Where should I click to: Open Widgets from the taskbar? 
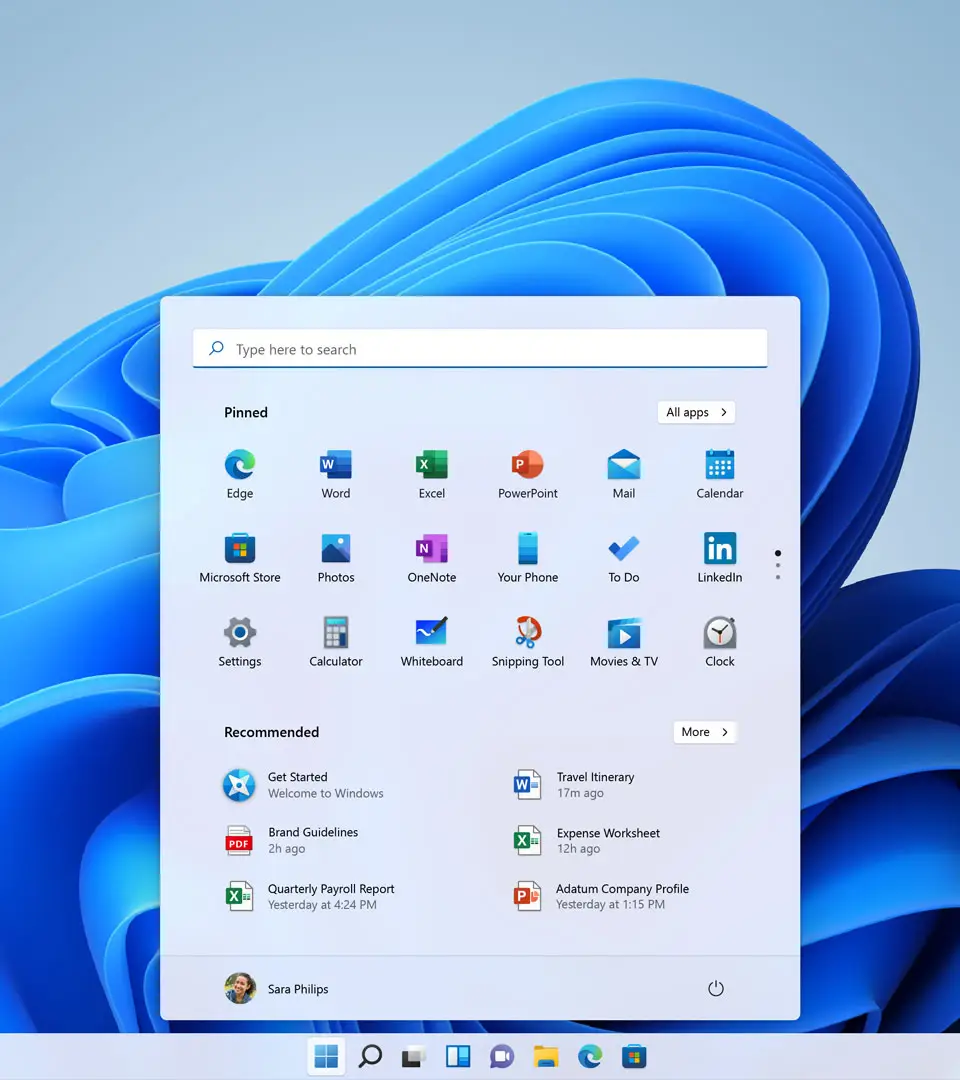coord(458,1056)
